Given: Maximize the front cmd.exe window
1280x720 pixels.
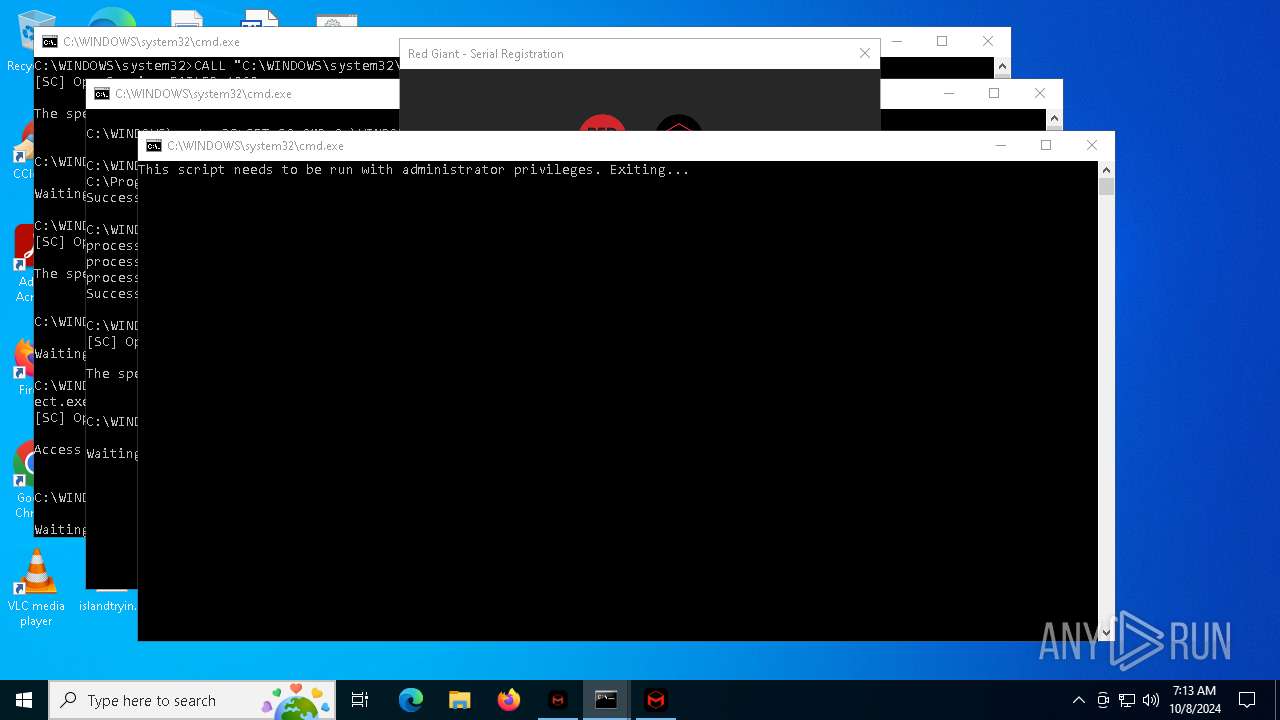Looking at the screenshot, I should tap(1046, 146).
